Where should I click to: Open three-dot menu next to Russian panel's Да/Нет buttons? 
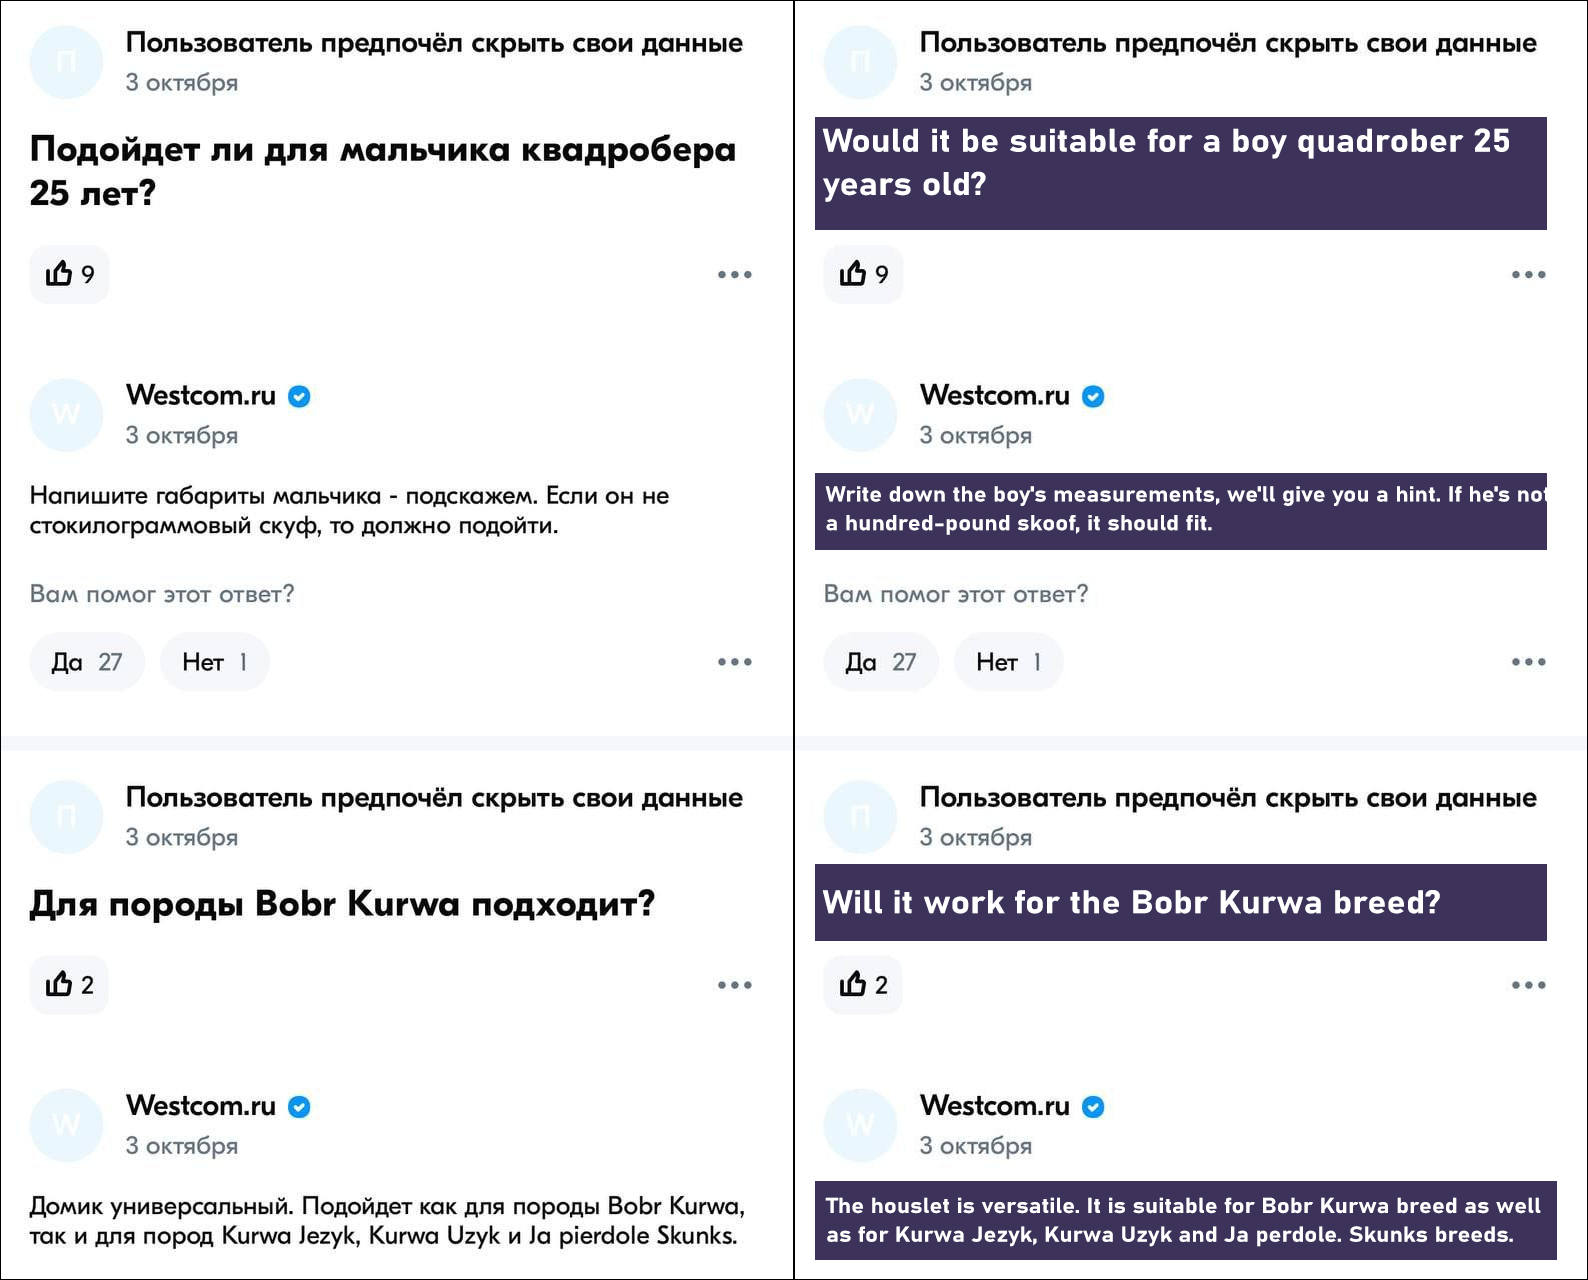734,662
